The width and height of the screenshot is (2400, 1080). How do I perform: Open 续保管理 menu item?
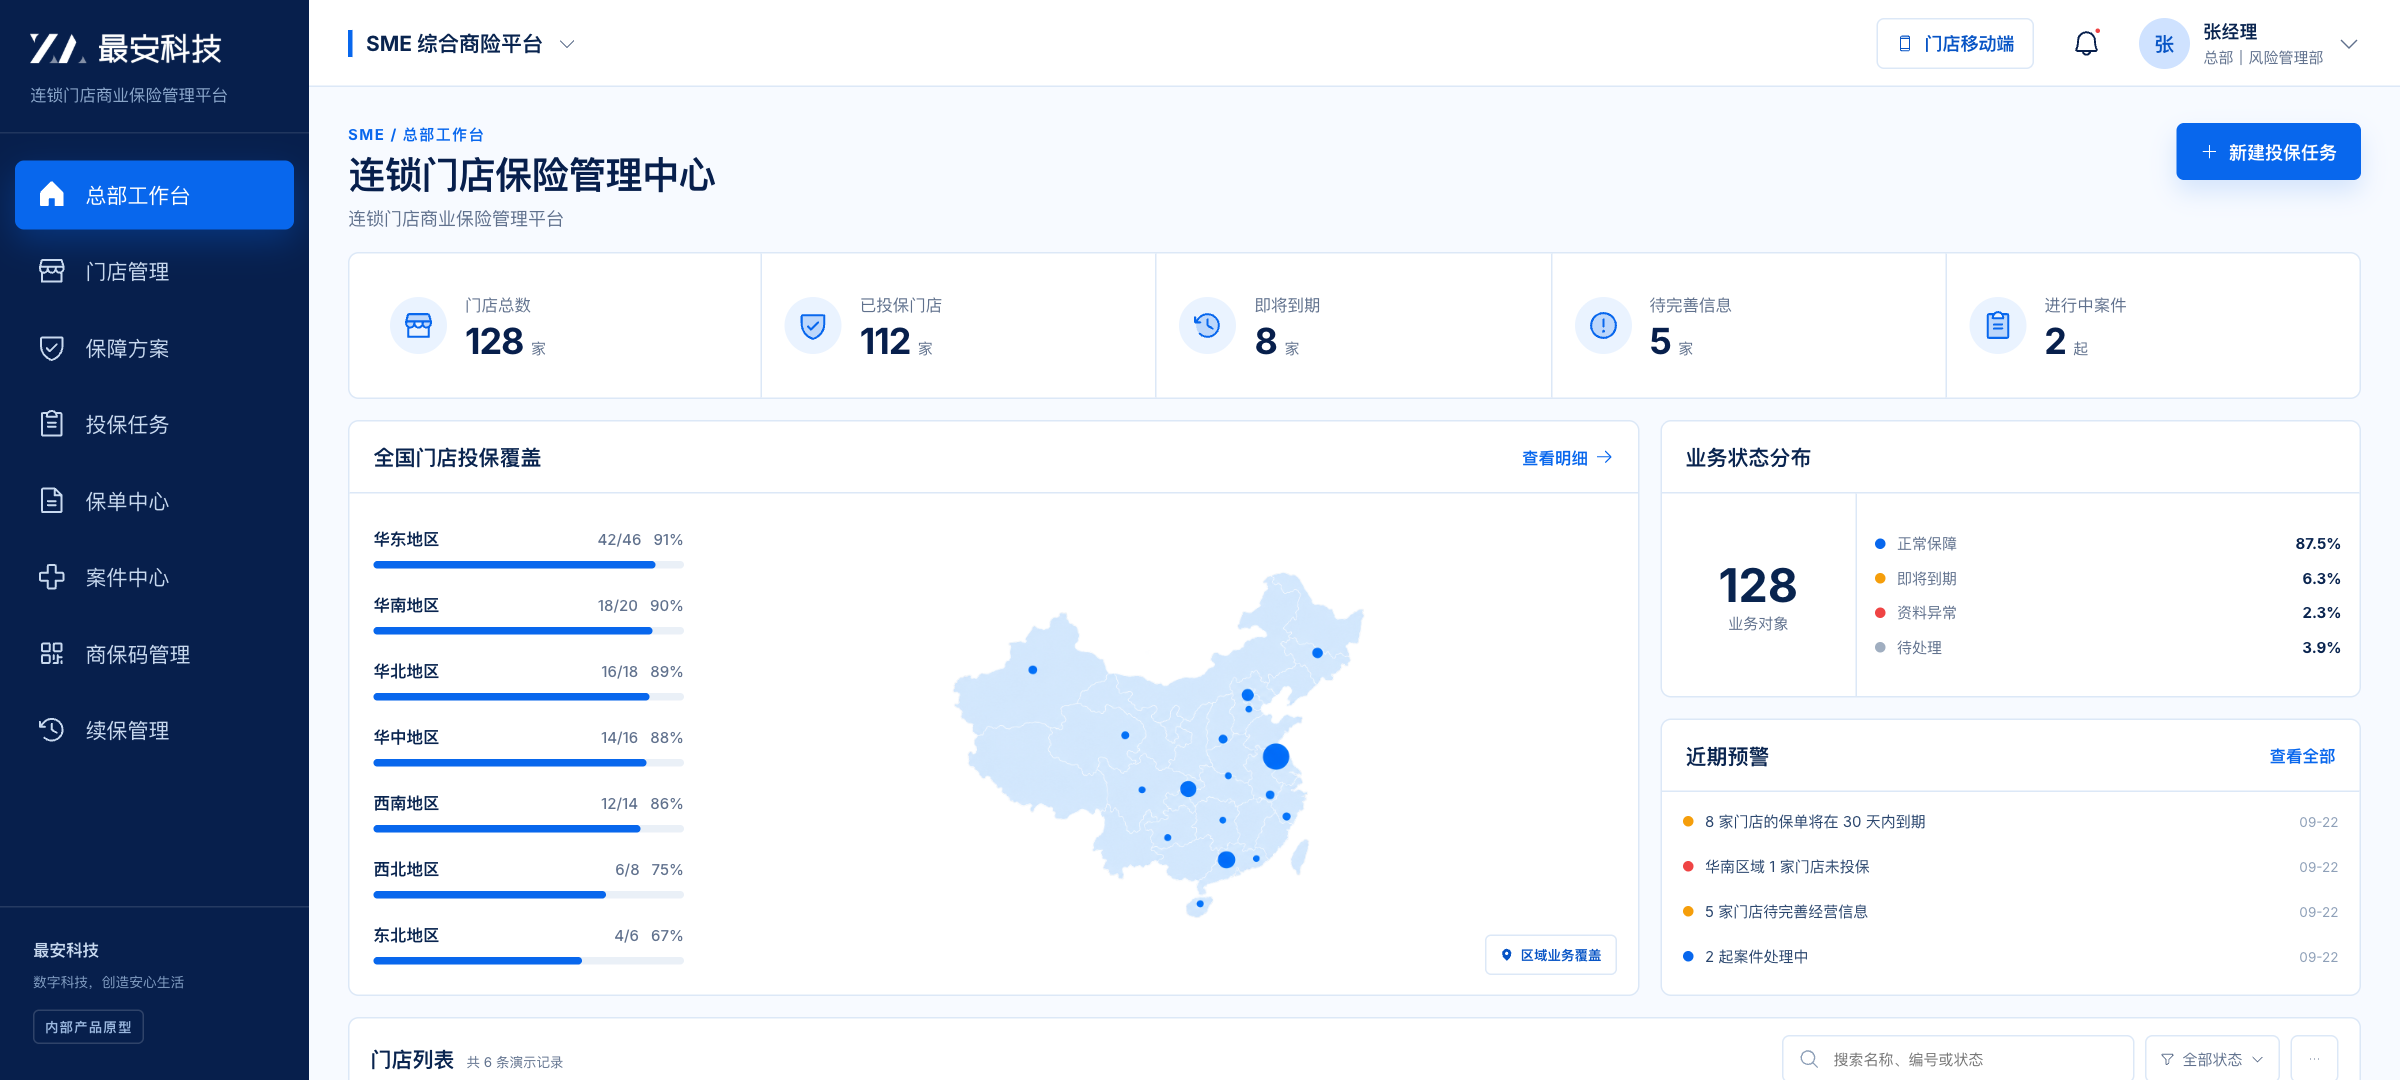154,730
